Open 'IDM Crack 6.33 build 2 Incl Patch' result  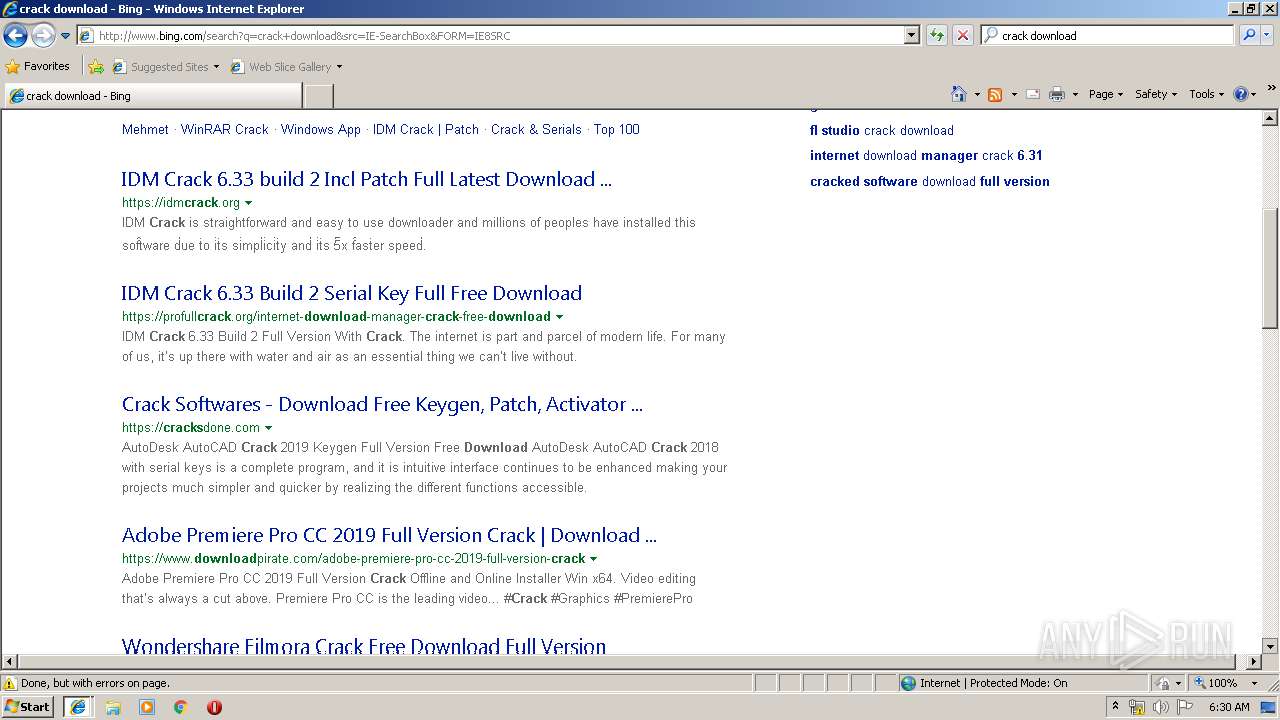[x=366, y=179]
